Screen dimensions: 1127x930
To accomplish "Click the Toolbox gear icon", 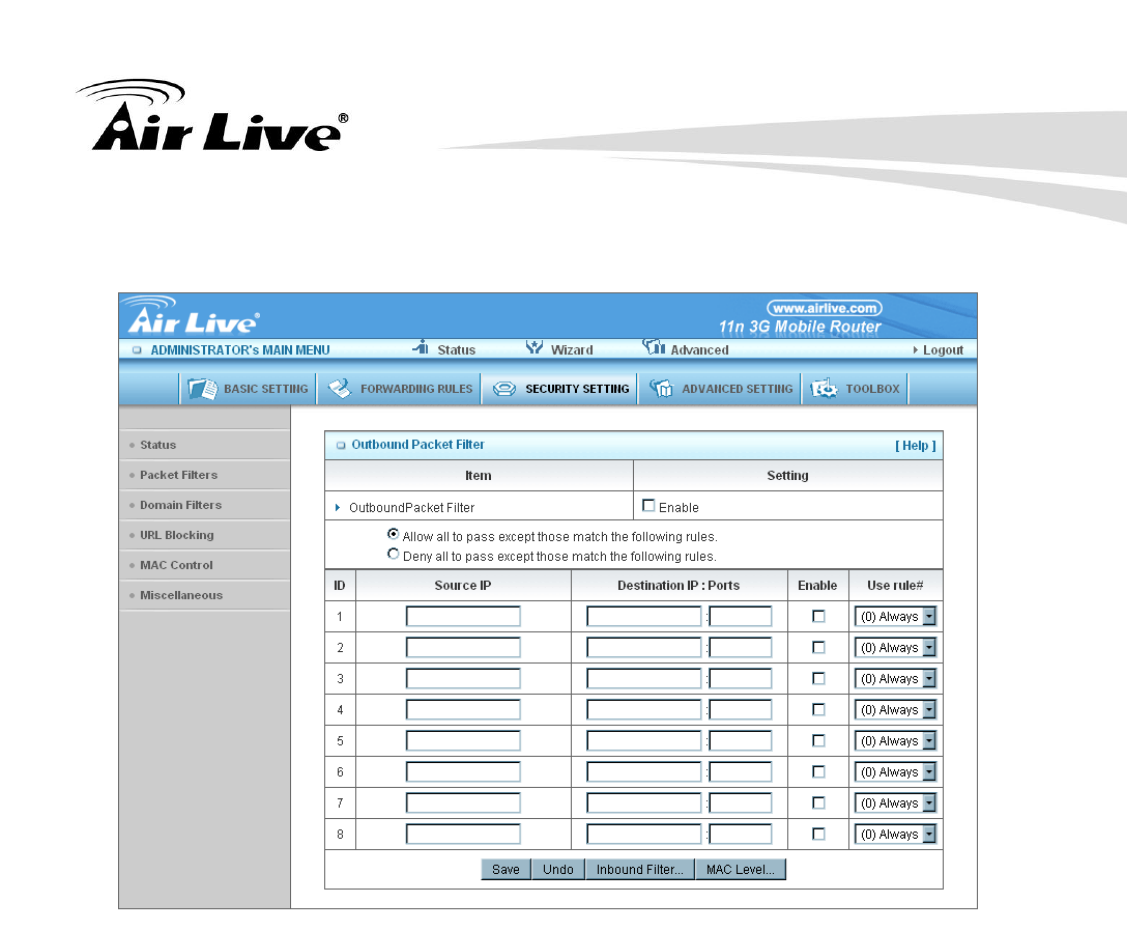I will [824, 388].
